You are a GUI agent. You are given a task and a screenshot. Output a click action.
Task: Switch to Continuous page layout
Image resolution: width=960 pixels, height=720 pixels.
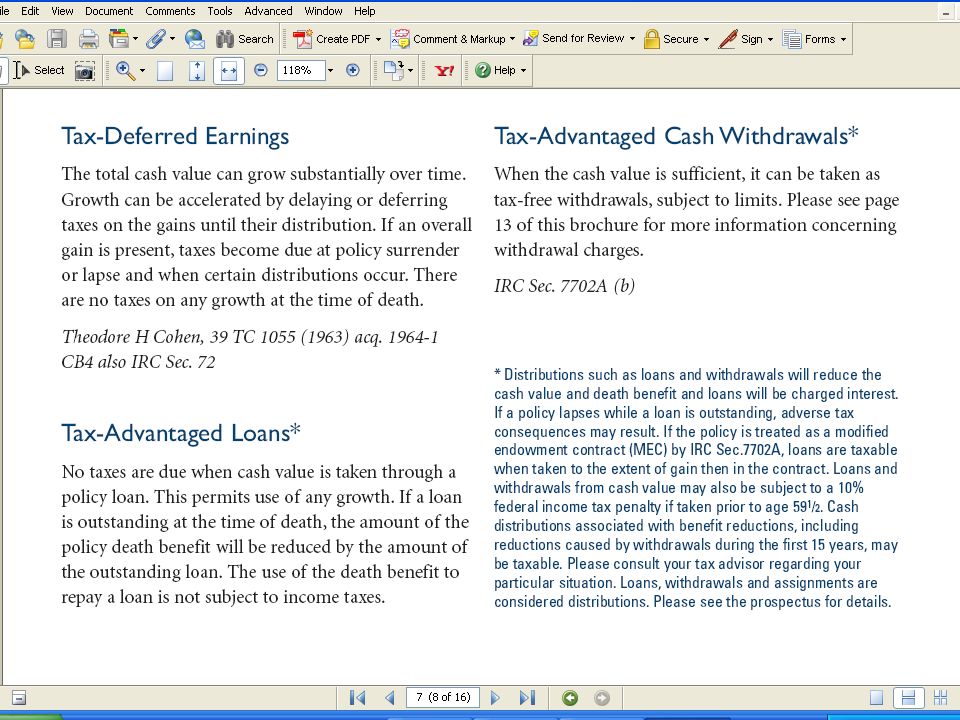point(909,697)
